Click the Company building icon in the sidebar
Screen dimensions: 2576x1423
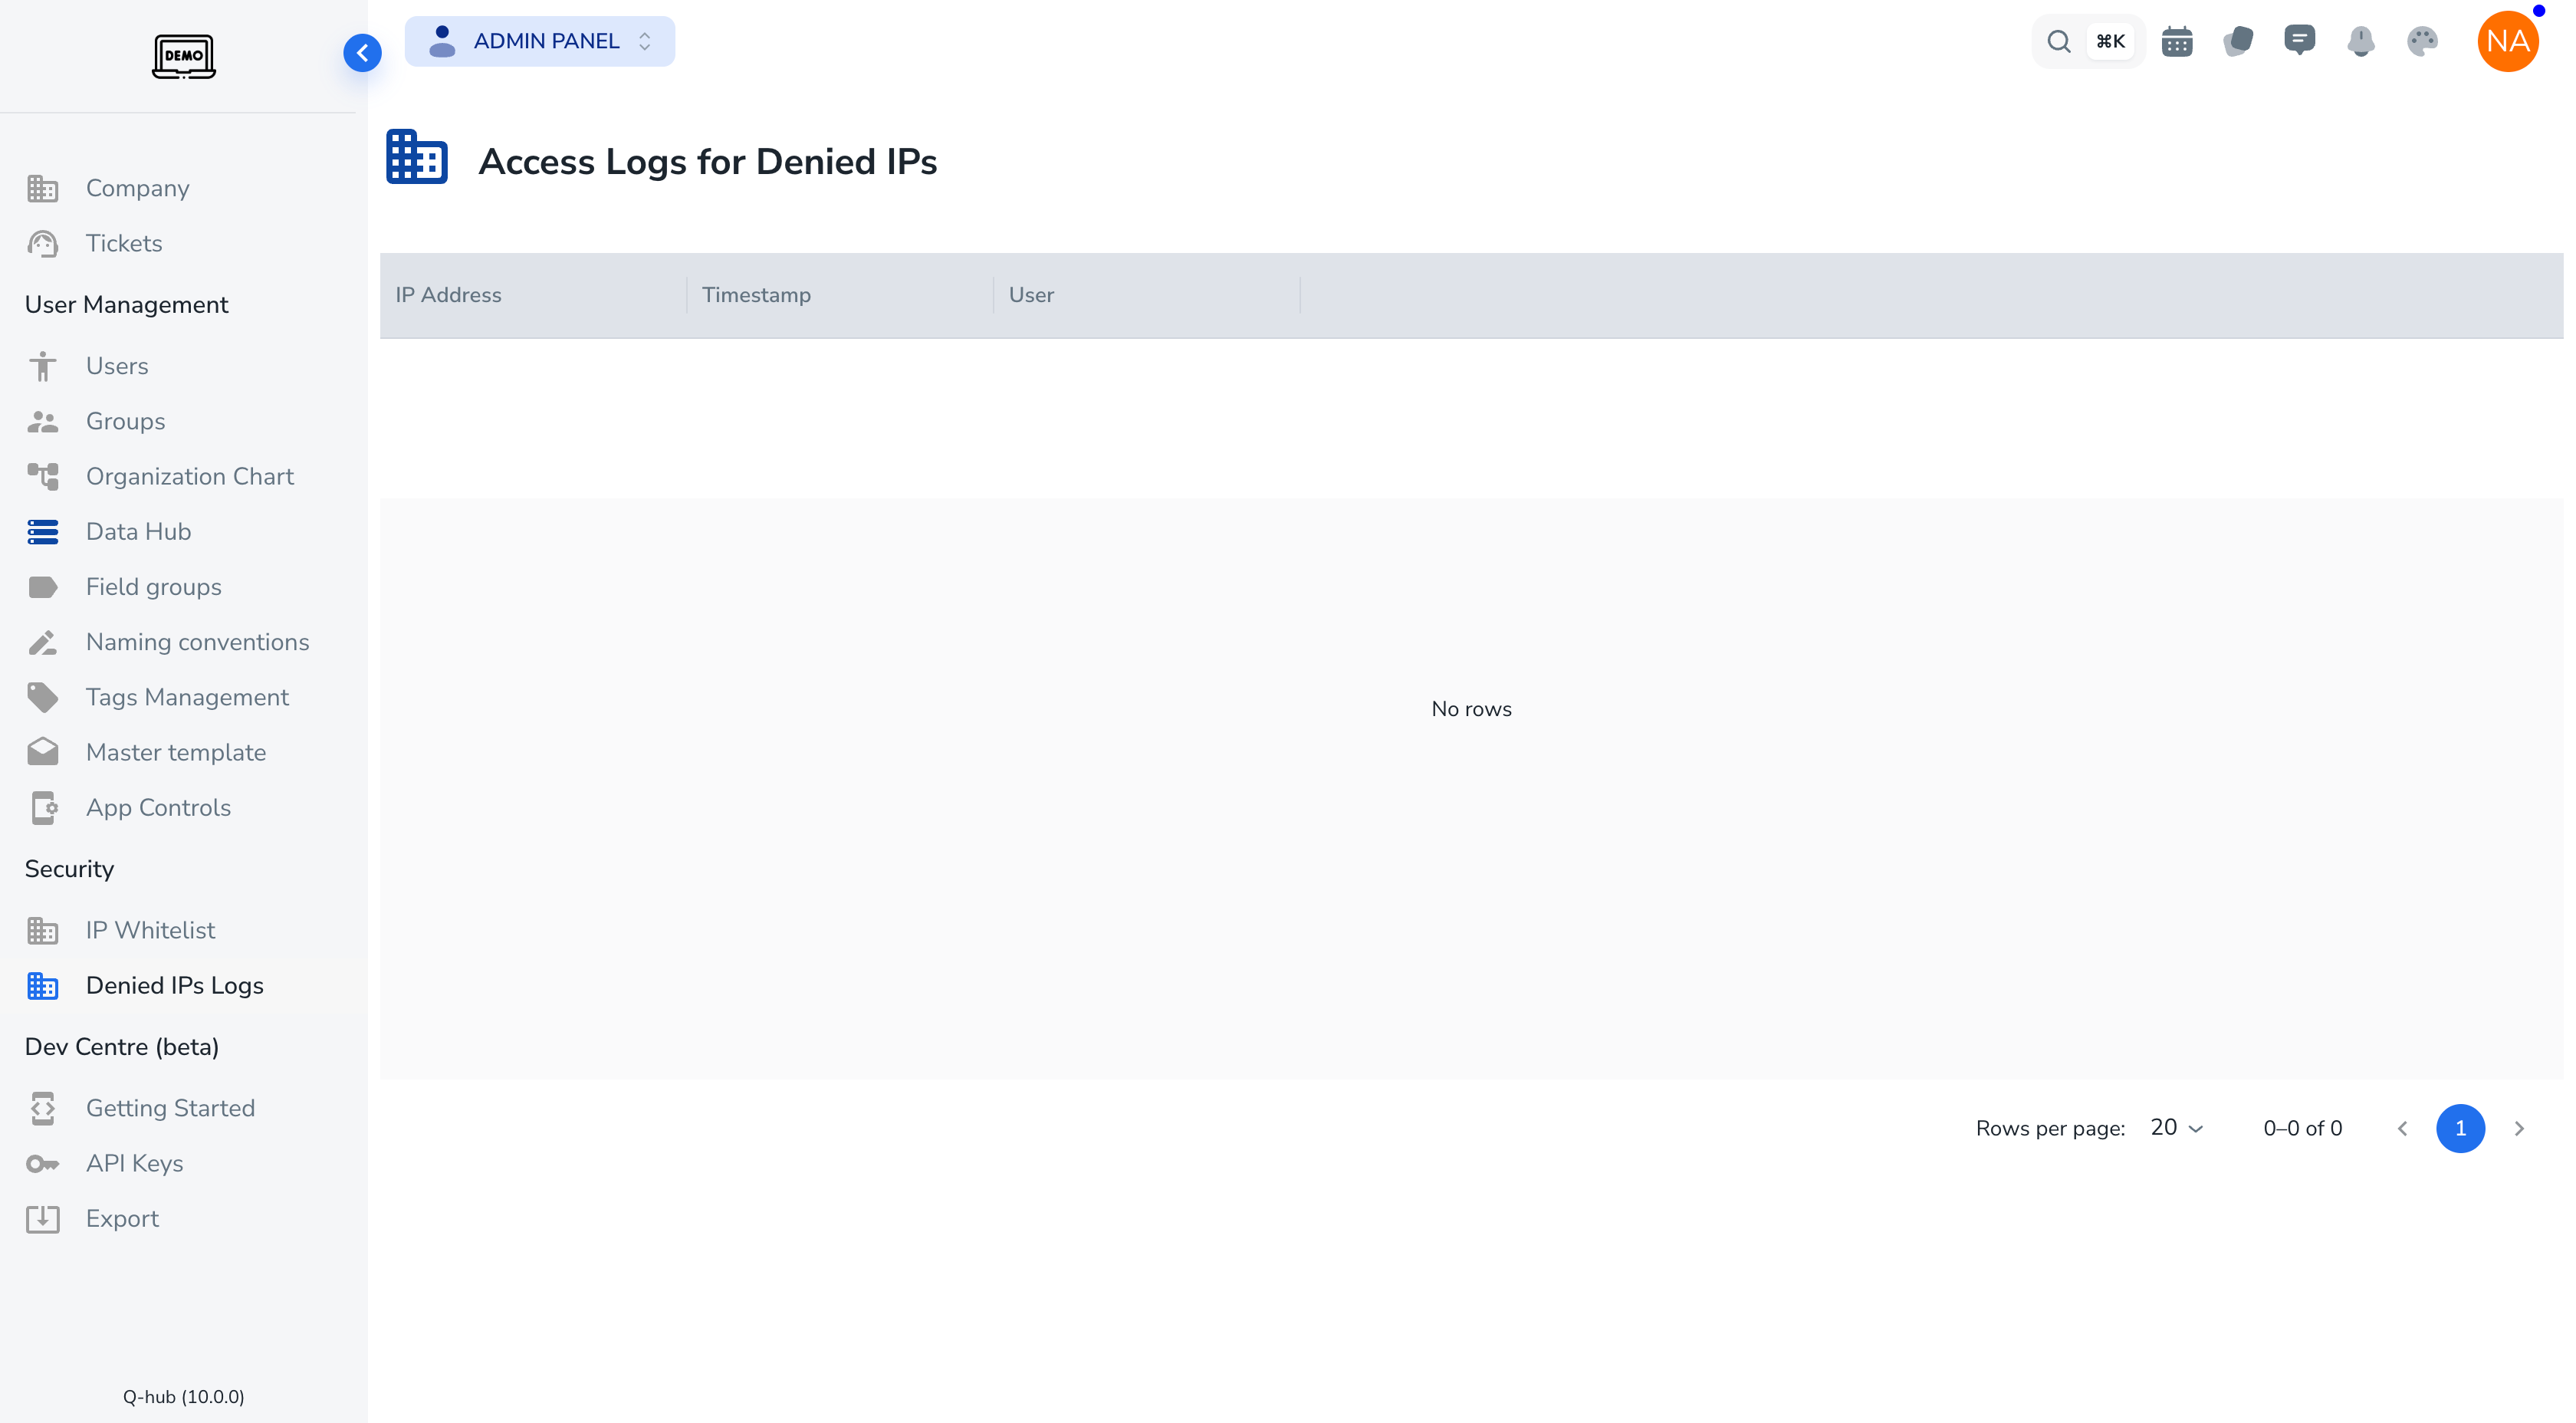43,188
